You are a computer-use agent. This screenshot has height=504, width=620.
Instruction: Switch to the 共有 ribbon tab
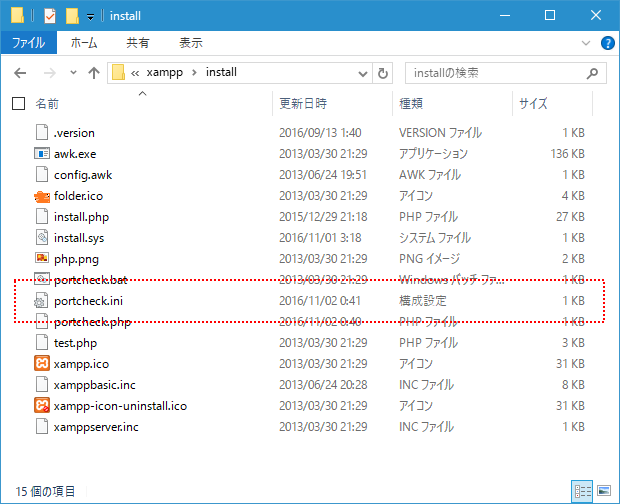pyautogui.click(x=138, y=43)
